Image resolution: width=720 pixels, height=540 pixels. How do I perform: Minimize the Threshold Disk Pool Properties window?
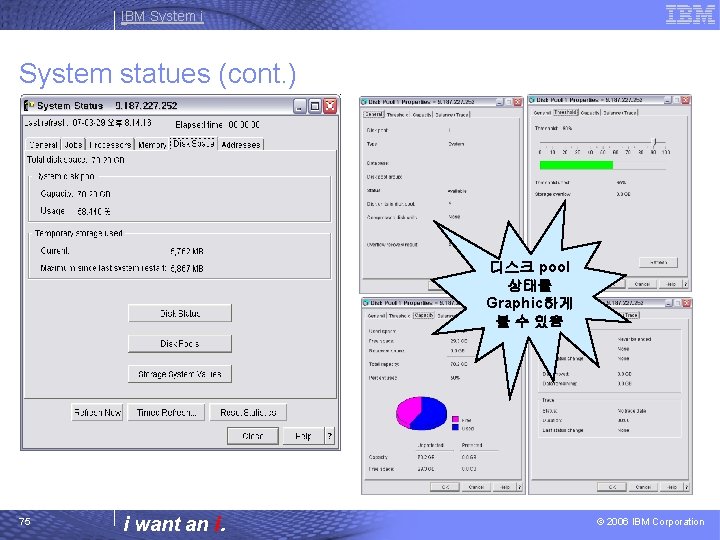pos(668,100)
